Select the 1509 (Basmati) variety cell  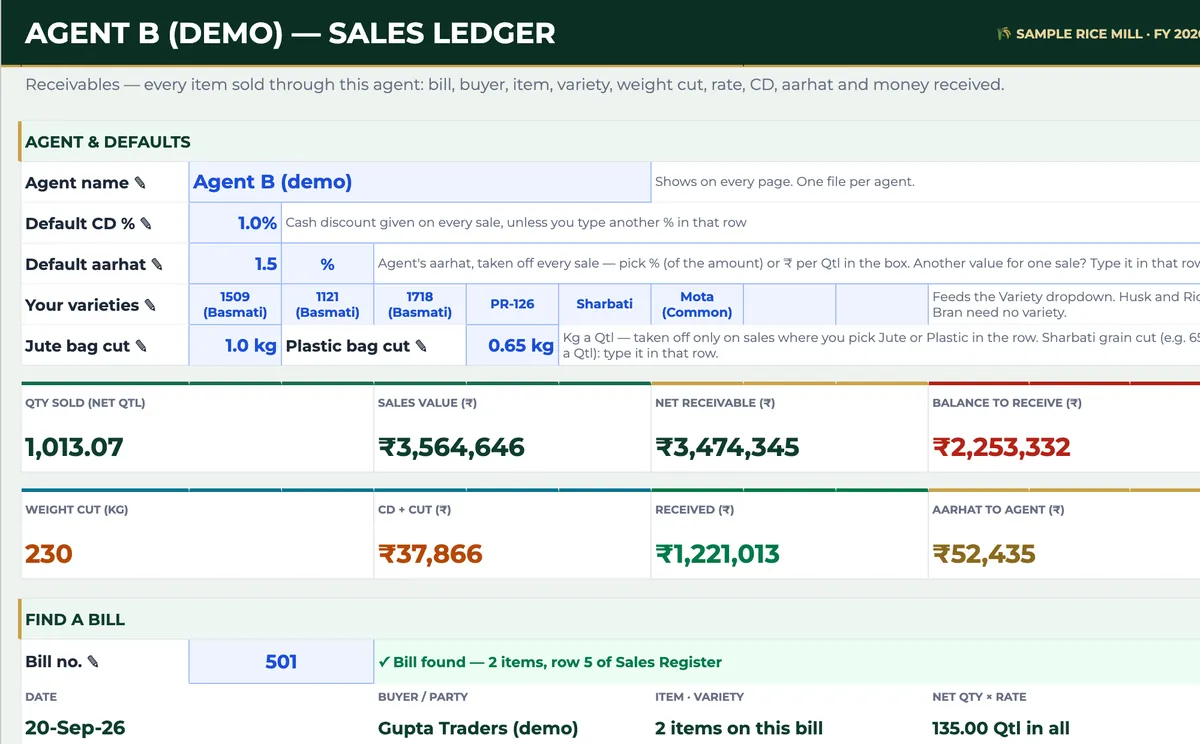pyautogui.click(x=235, y=304)
